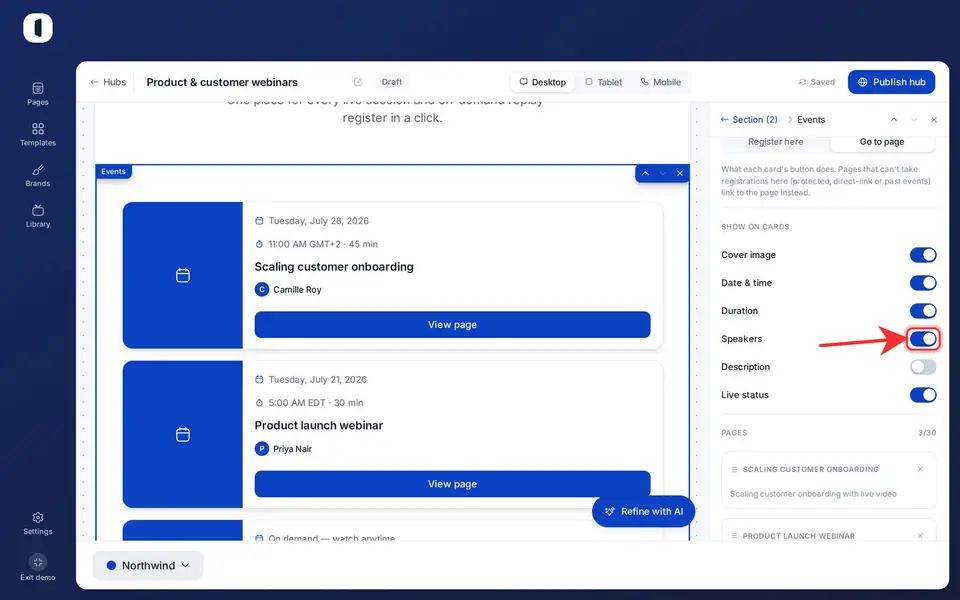960x600 pixels.
Task: Move Events section down on canvas
Action: coord(662,173)
